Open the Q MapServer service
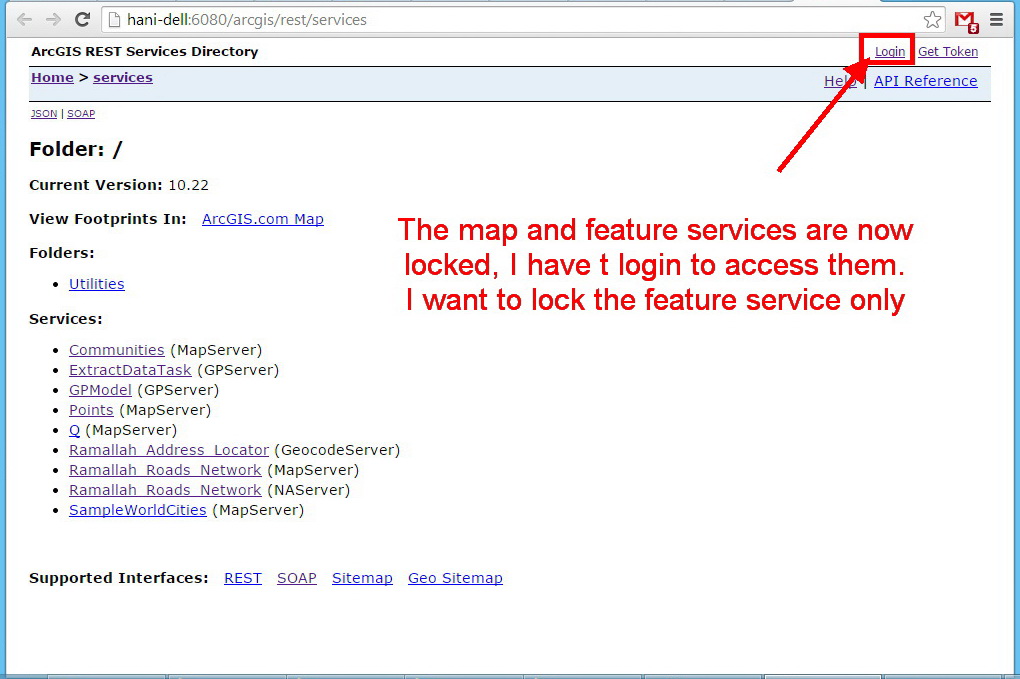 pos(74,431)
